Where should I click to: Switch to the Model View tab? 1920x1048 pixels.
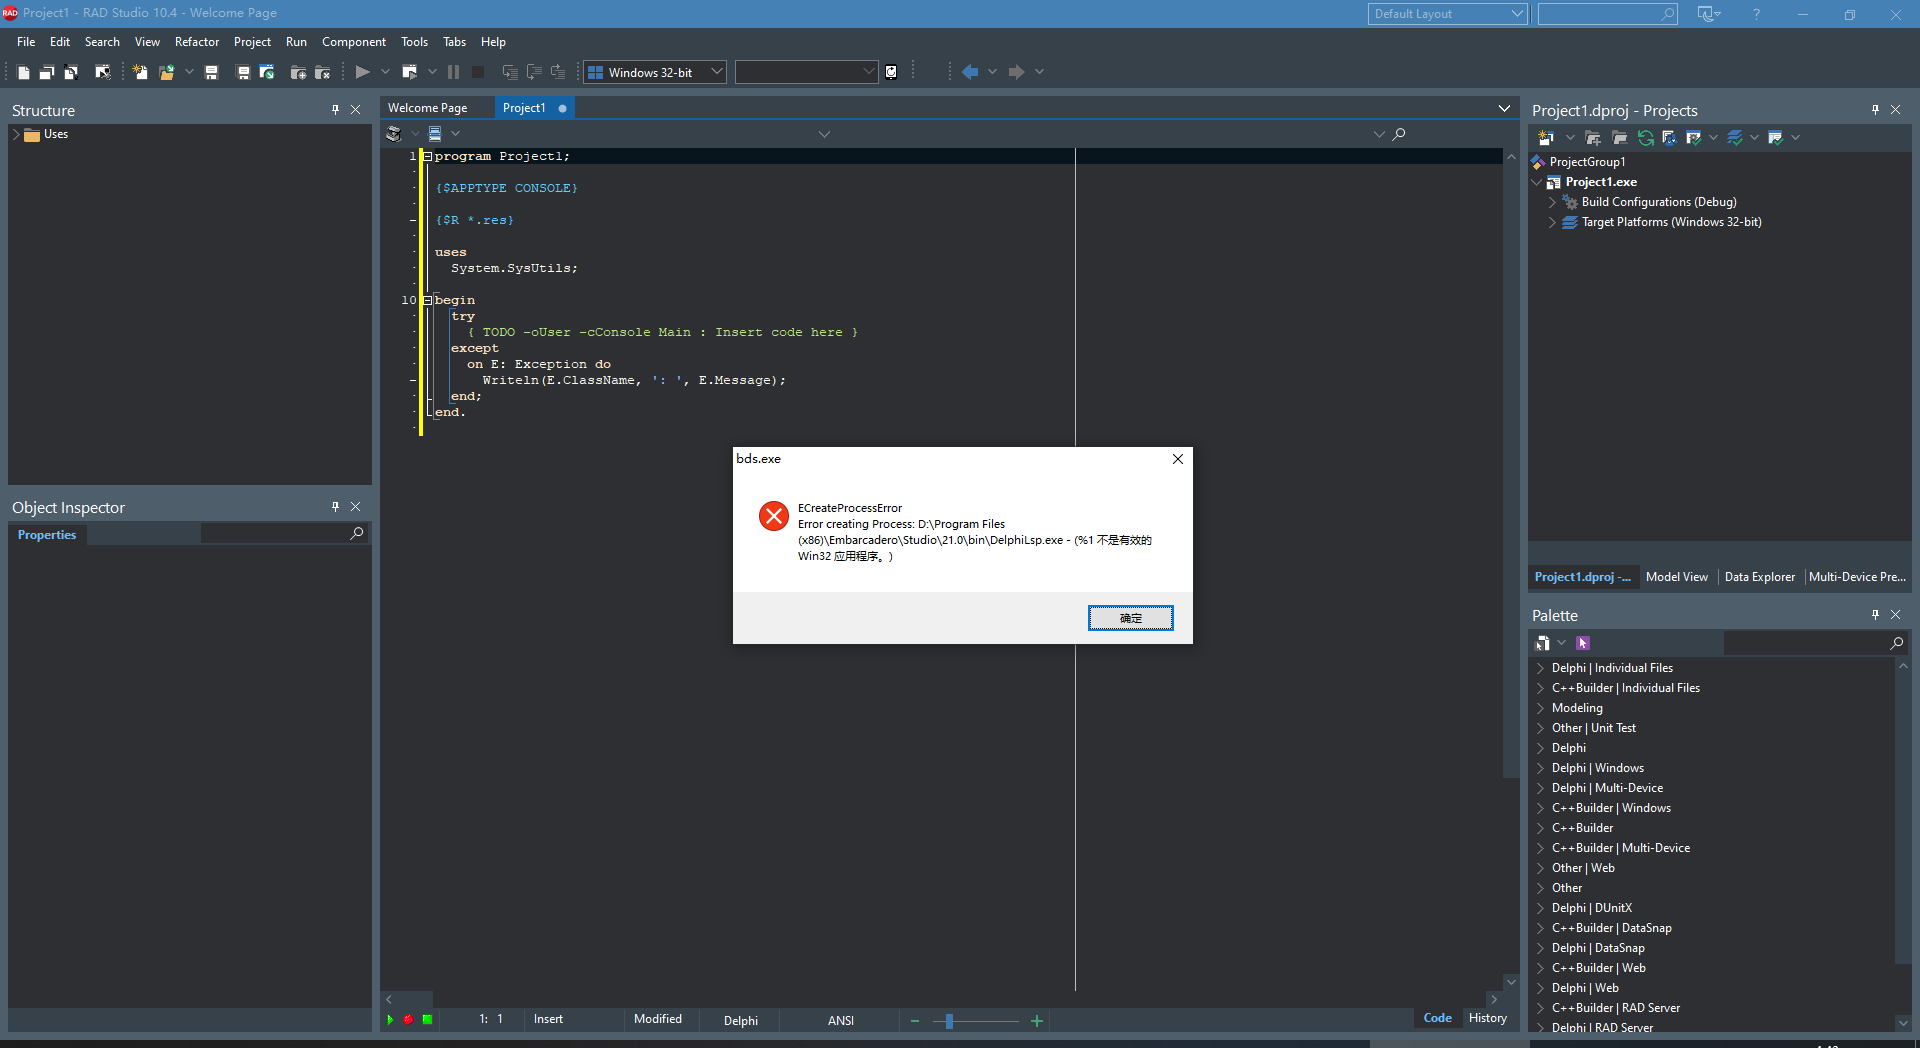(x=1677, y=577)
